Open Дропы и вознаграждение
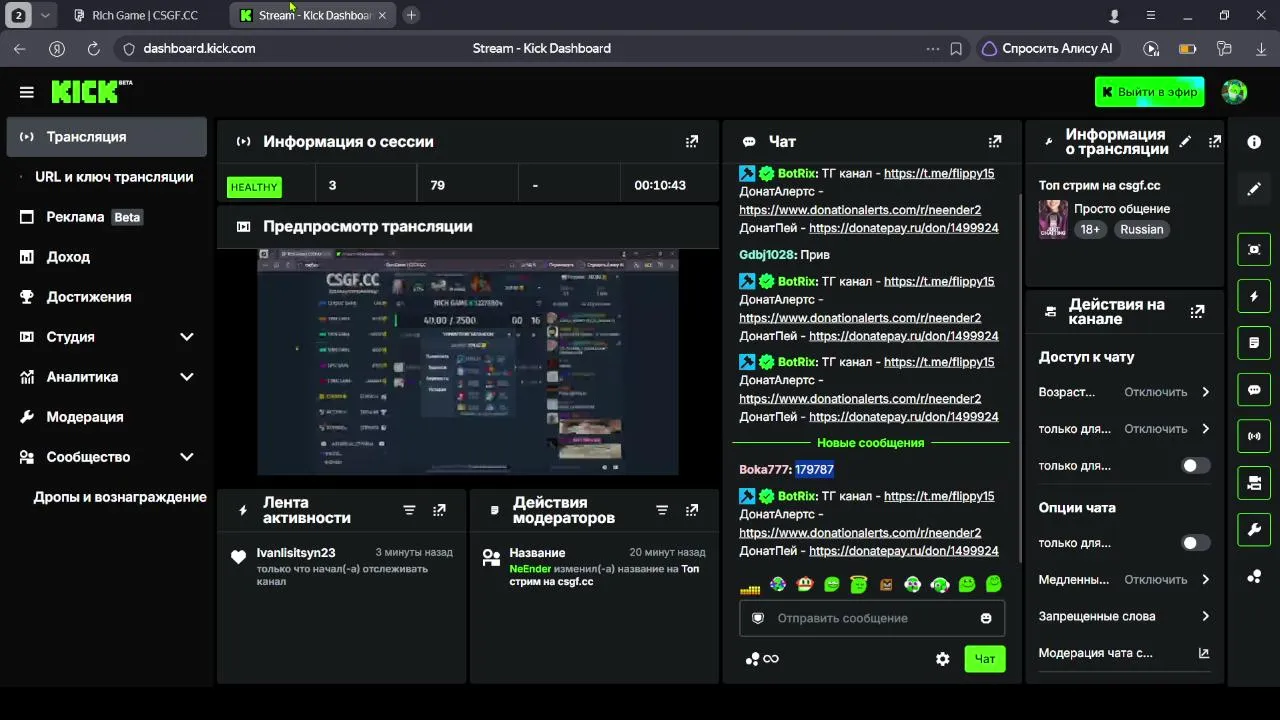Viewport: 1280px width, 720px height. coord(107,497)
